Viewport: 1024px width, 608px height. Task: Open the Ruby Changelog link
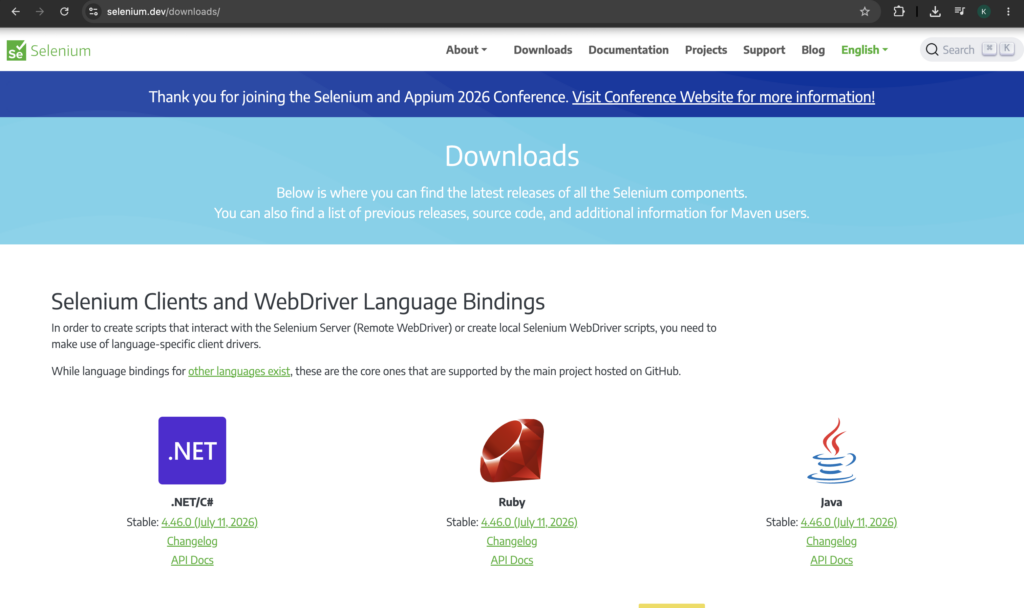point(512,541)
